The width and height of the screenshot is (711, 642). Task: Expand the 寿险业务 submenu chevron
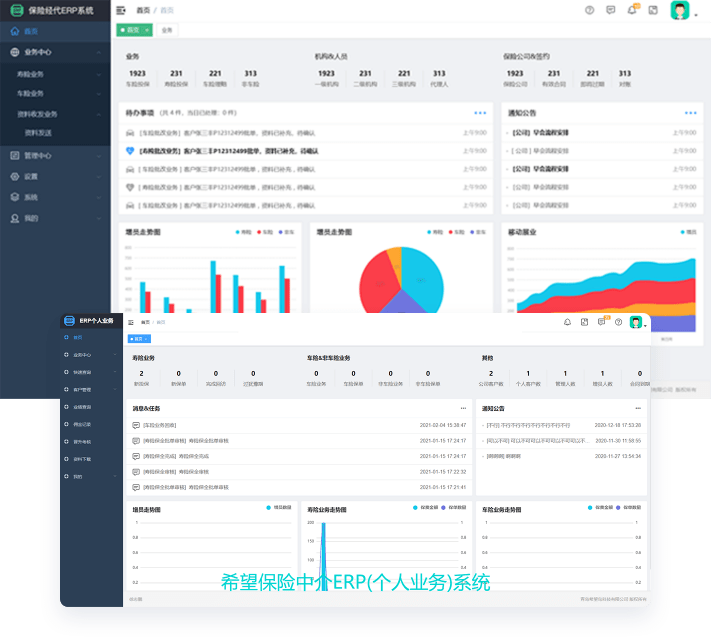99,74
